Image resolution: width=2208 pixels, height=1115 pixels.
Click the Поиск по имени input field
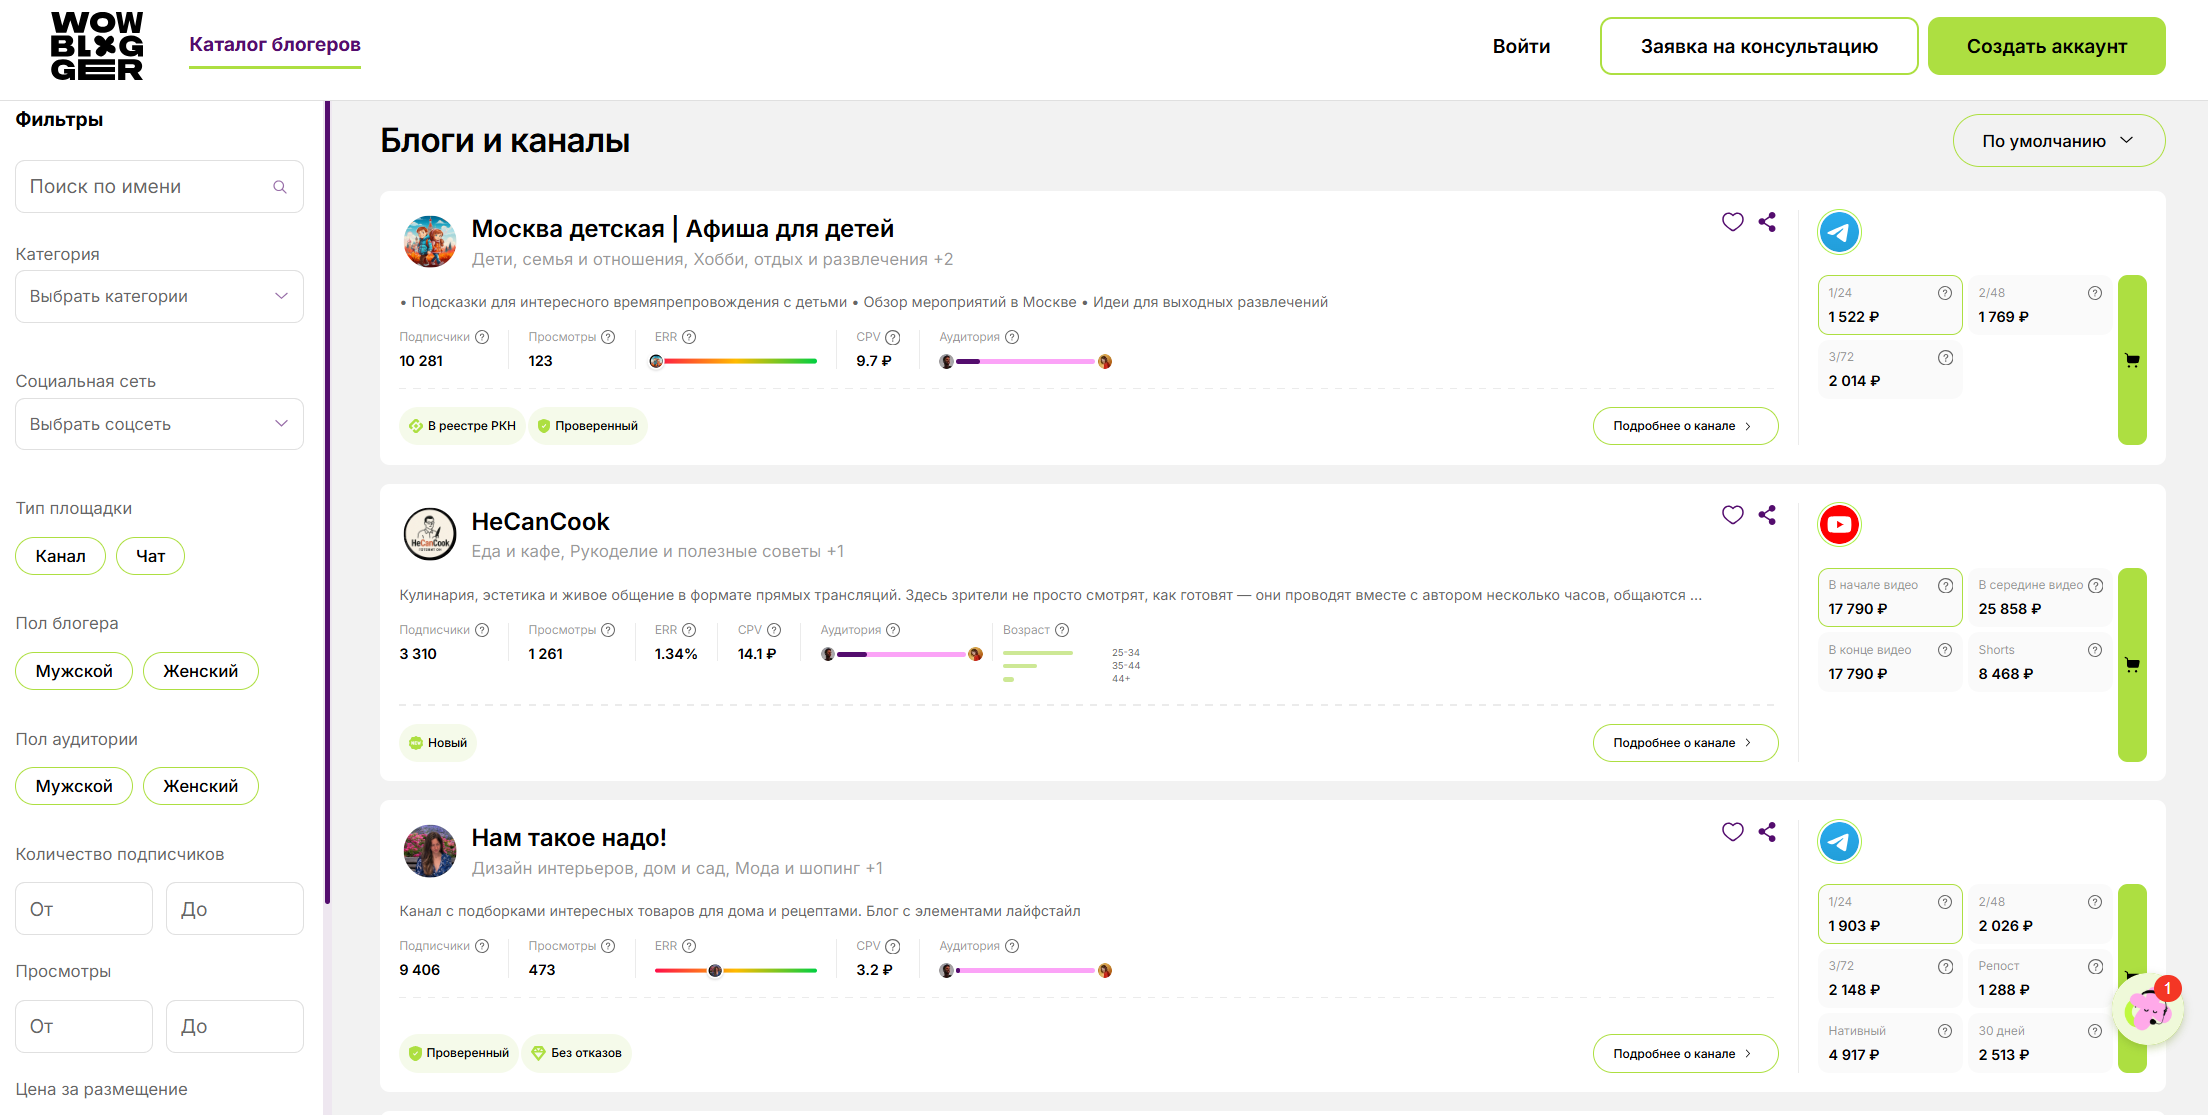pos(159,187)
